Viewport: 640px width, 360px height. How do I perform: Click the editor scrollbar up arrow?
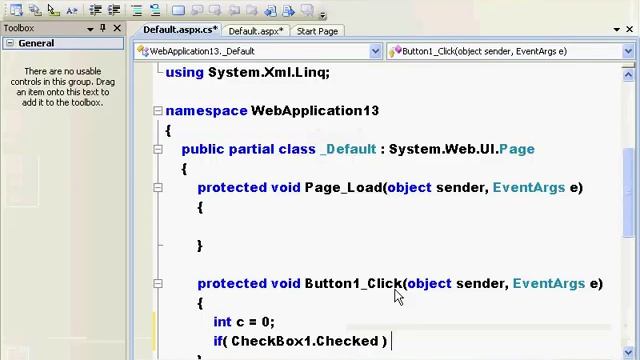(629, 75)
